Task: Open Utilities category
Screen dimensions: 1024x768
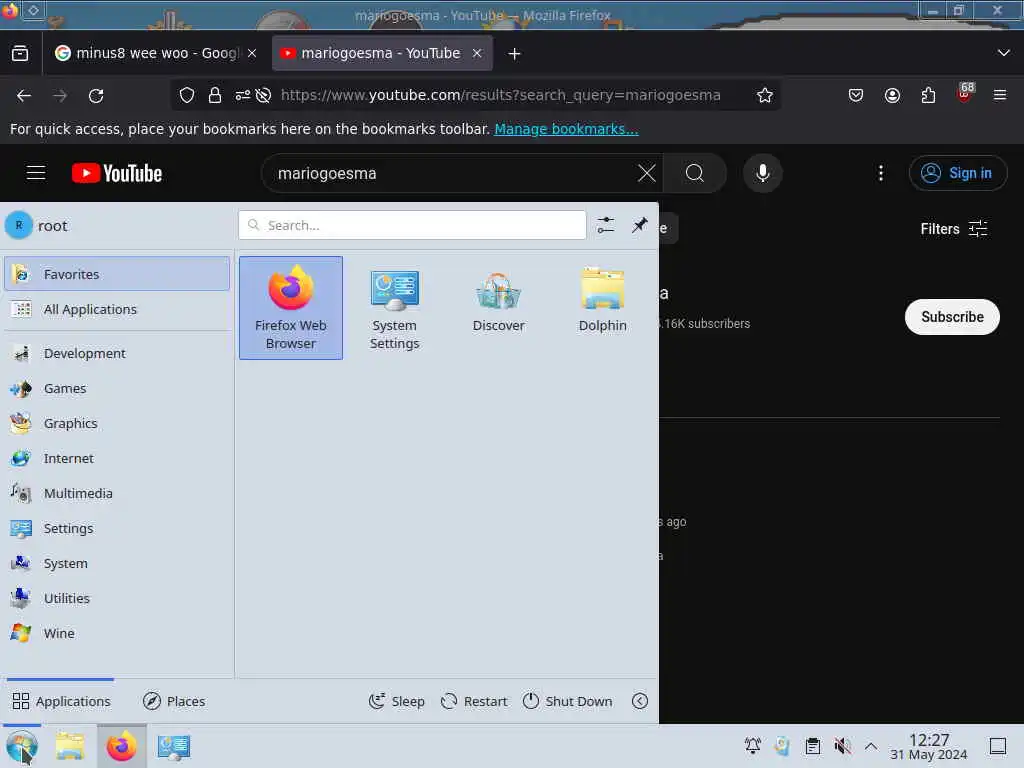Action: (x=117, y=599)
